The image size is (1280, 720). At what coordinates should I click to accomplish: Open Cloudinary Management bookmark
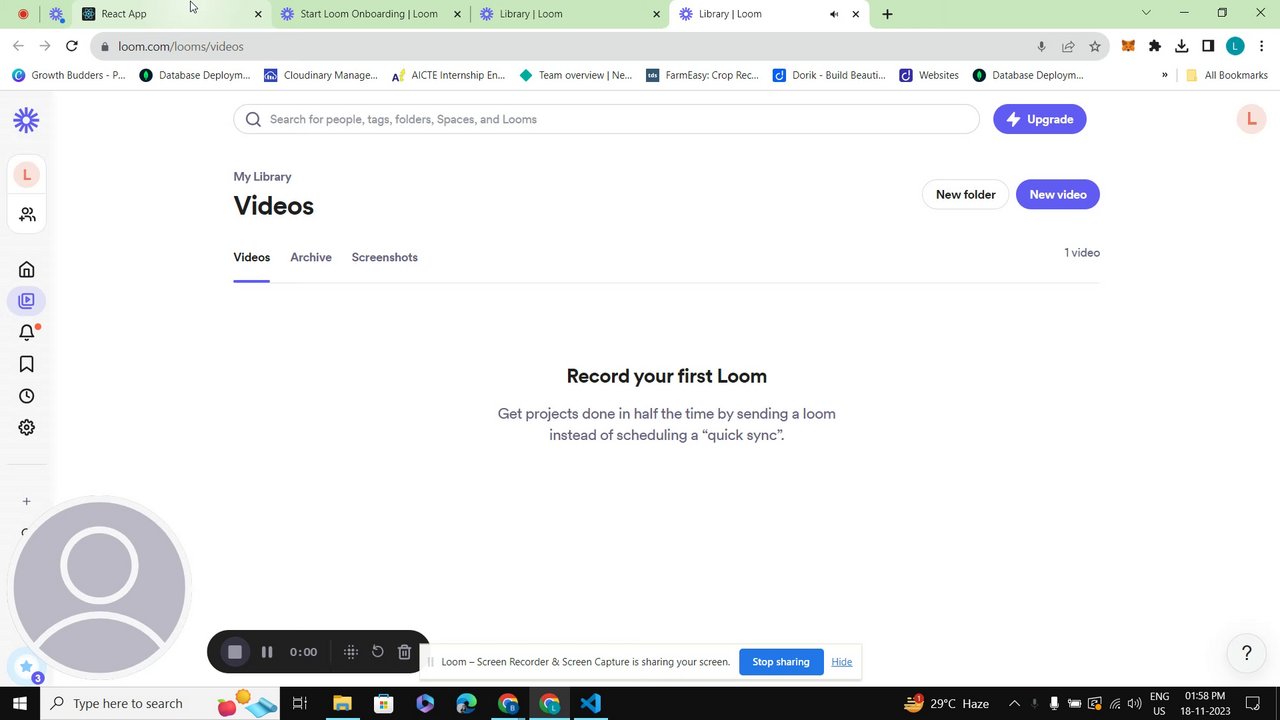(x=321, y=75)
